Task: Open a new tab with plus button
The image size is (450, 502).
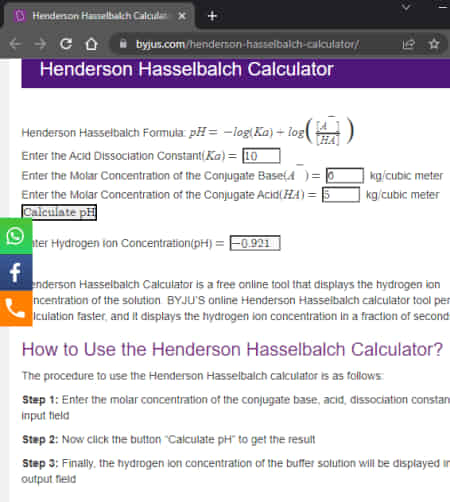Action: tap(212, 16)
